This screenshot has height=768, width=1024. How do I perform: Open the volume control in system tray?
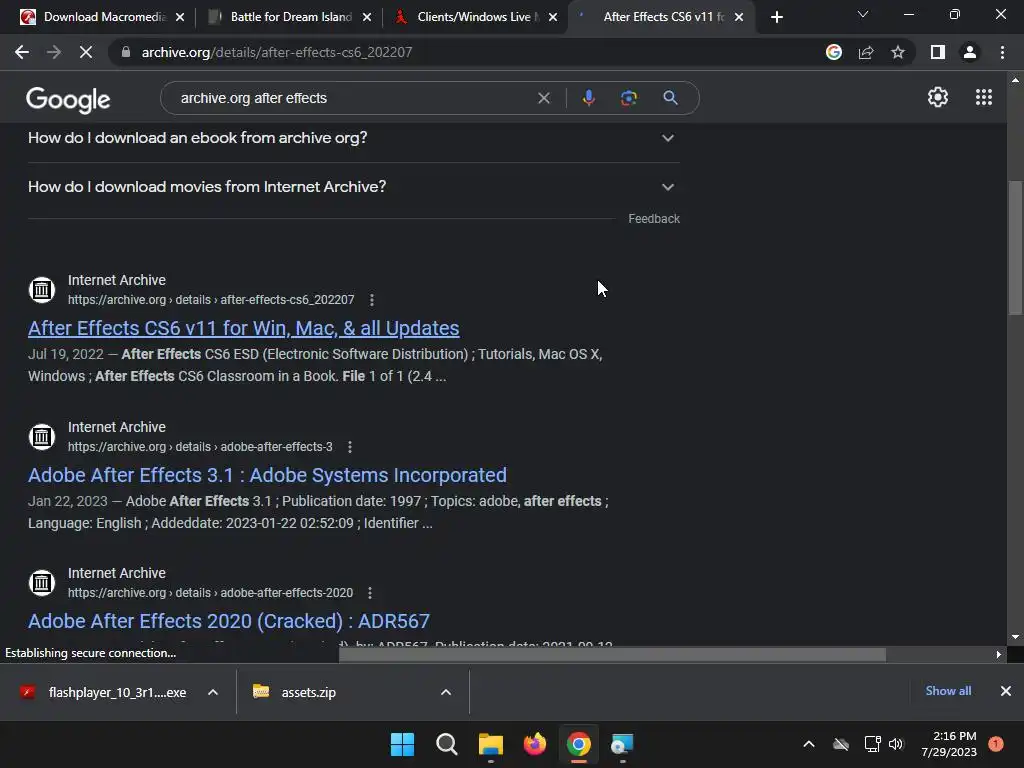[x=895, y=744]
